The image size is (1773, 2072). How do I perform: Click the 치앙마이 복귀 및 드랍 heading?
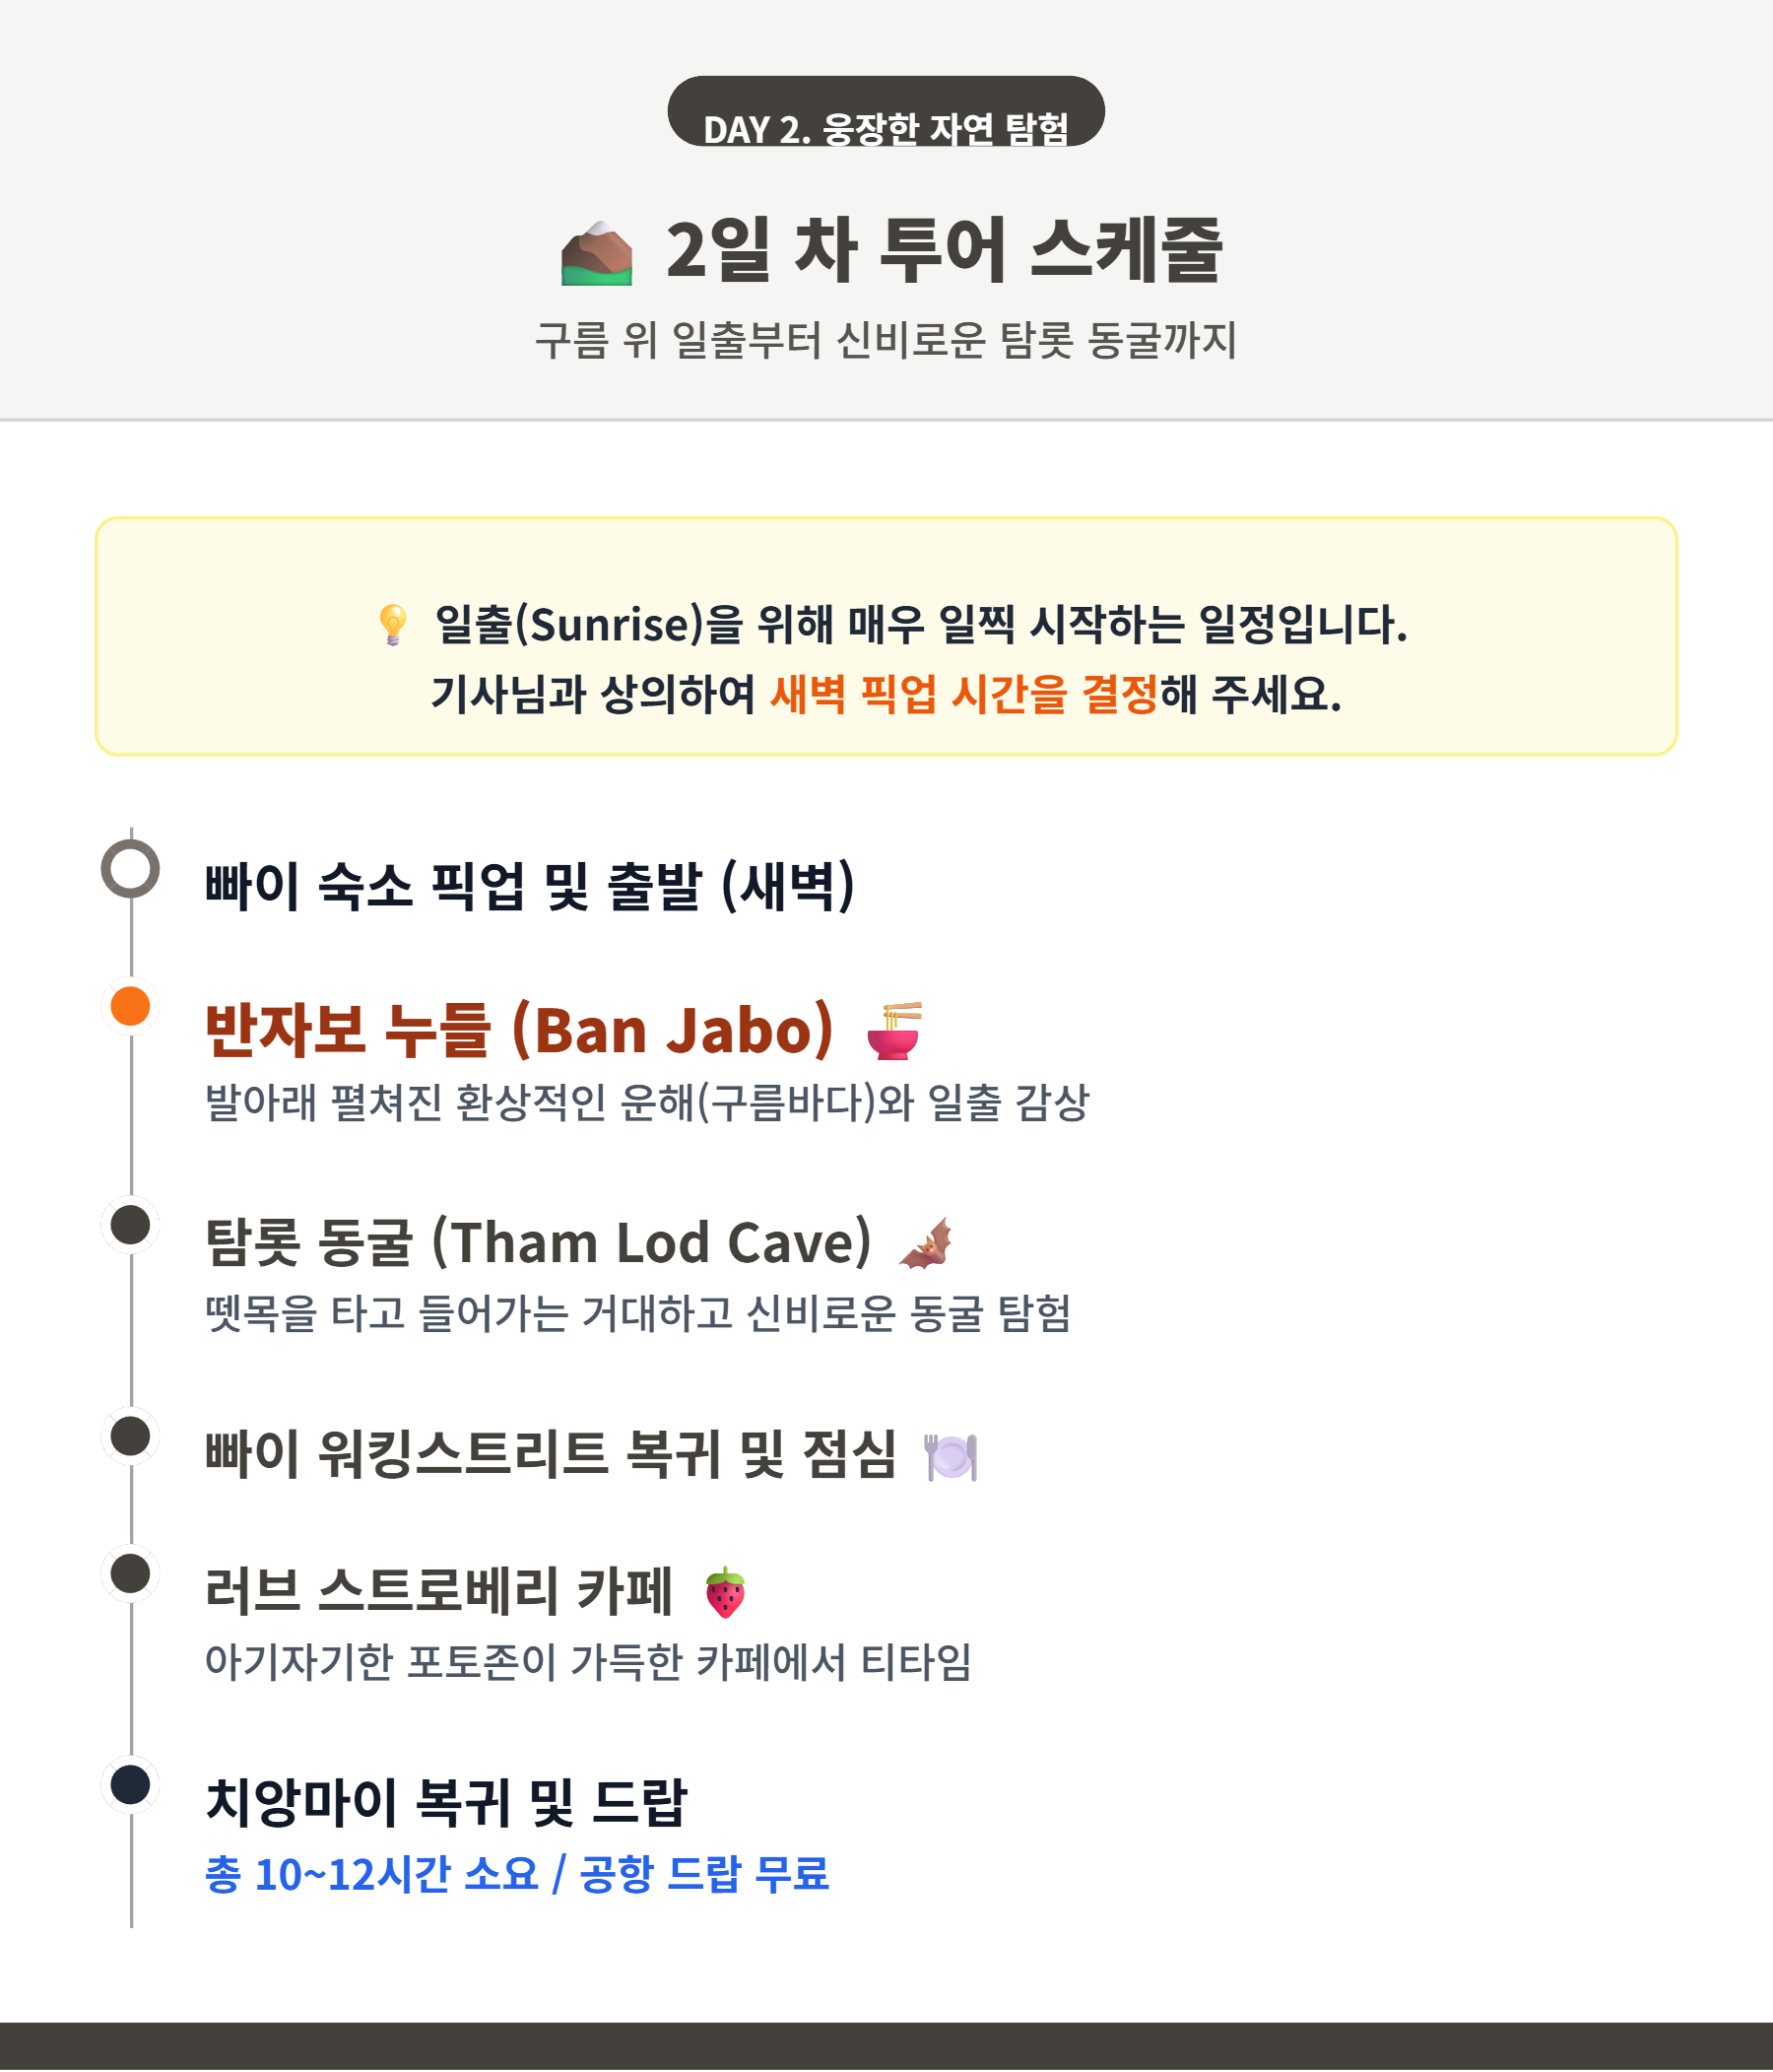coord(446,1803)
